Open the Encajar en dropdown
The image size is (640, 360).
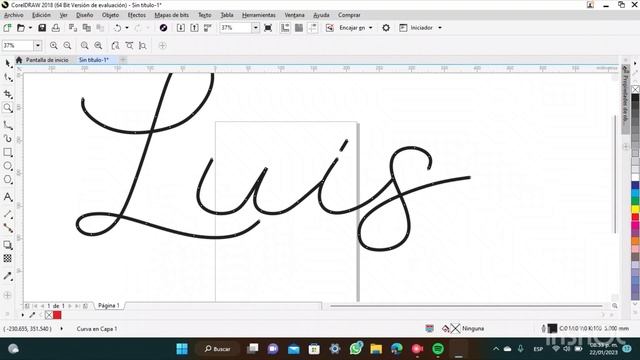[371, 28]
